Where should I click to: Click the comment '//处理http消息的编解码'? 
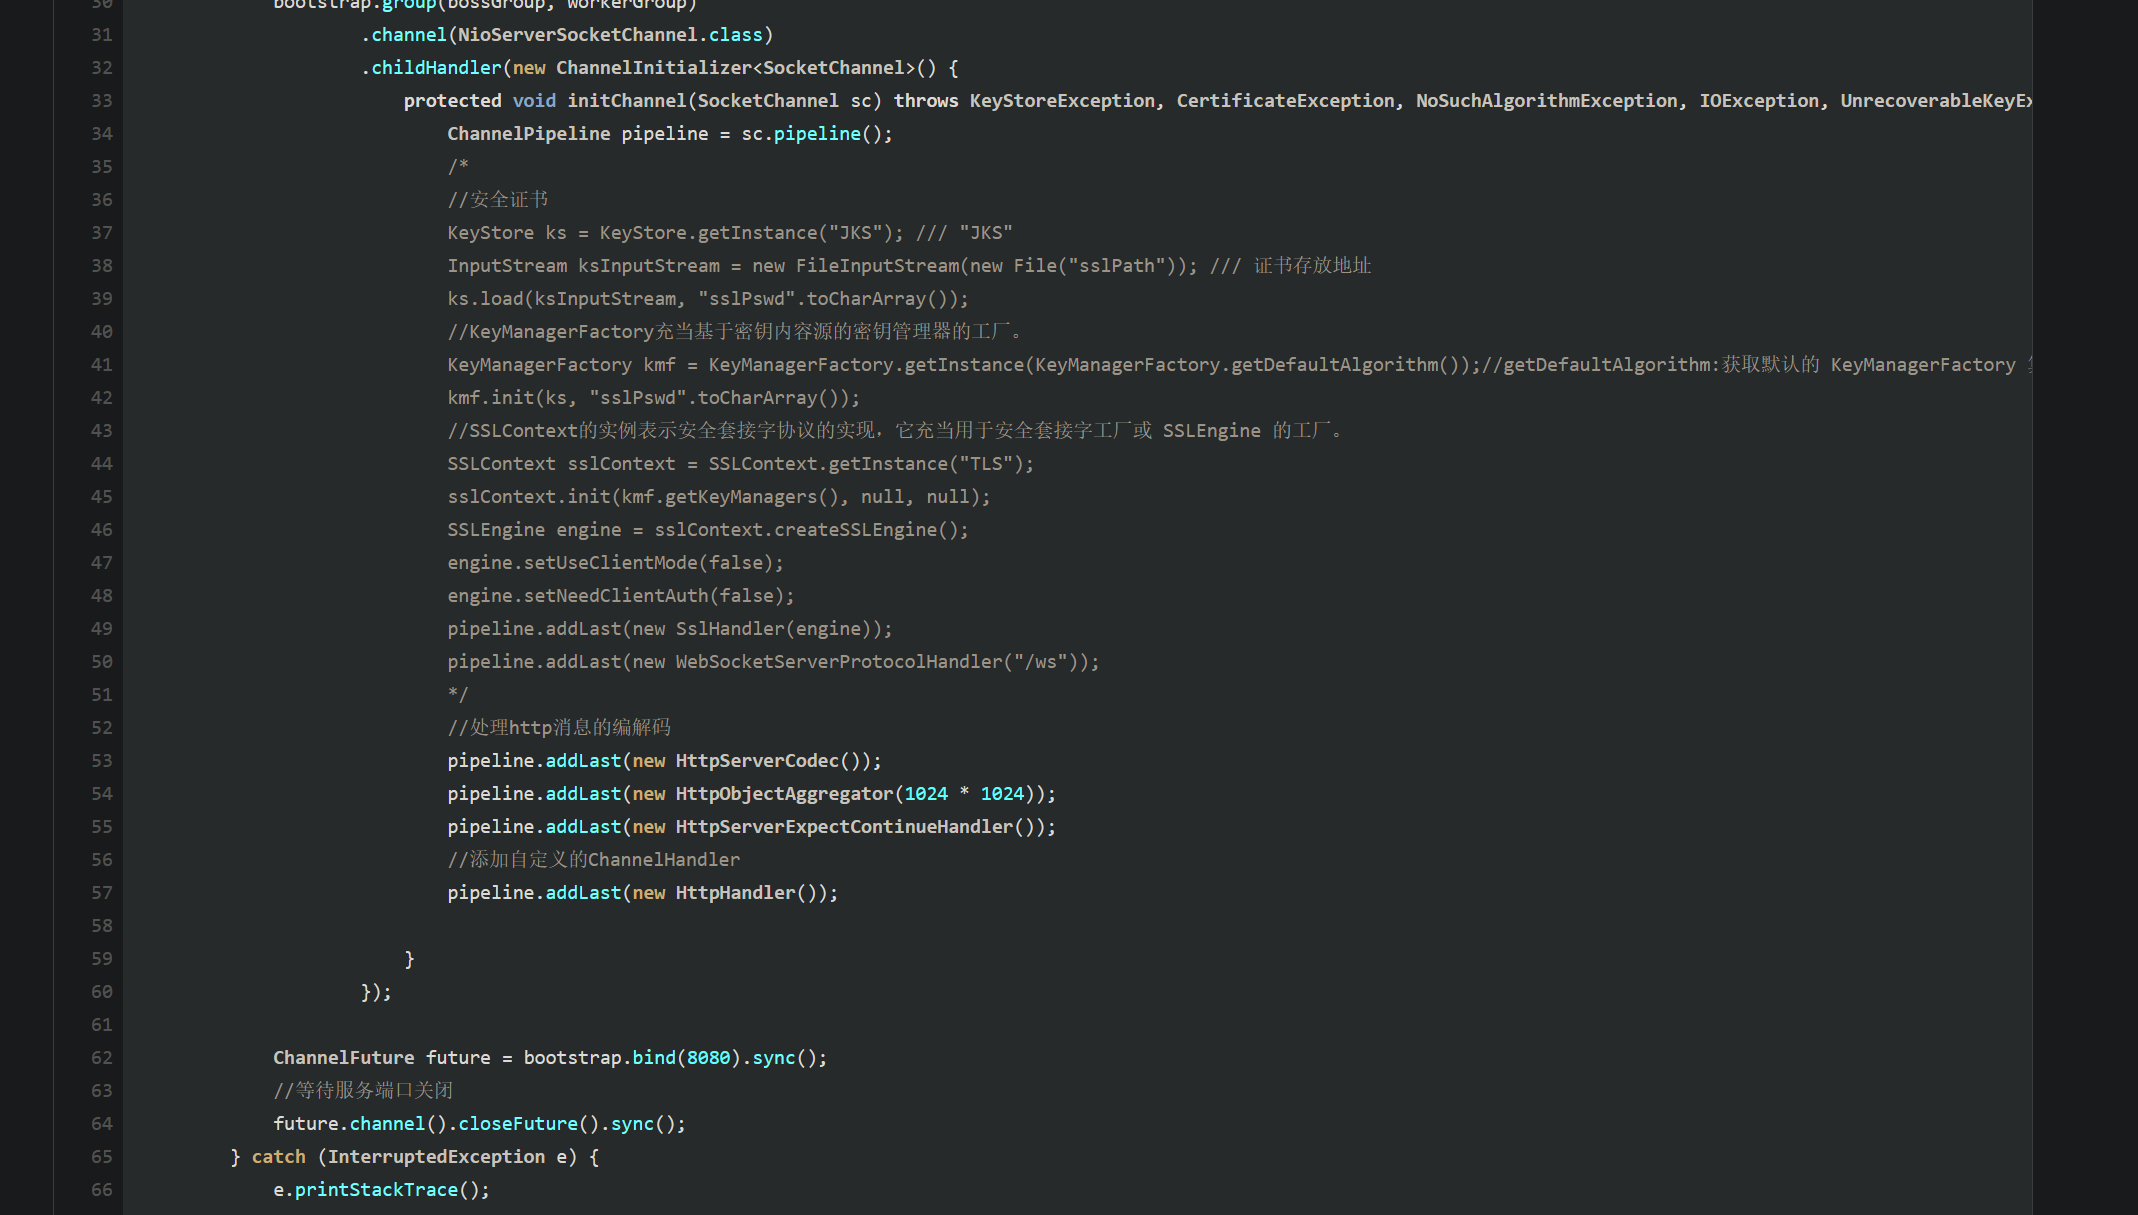(x=559, y=728)
